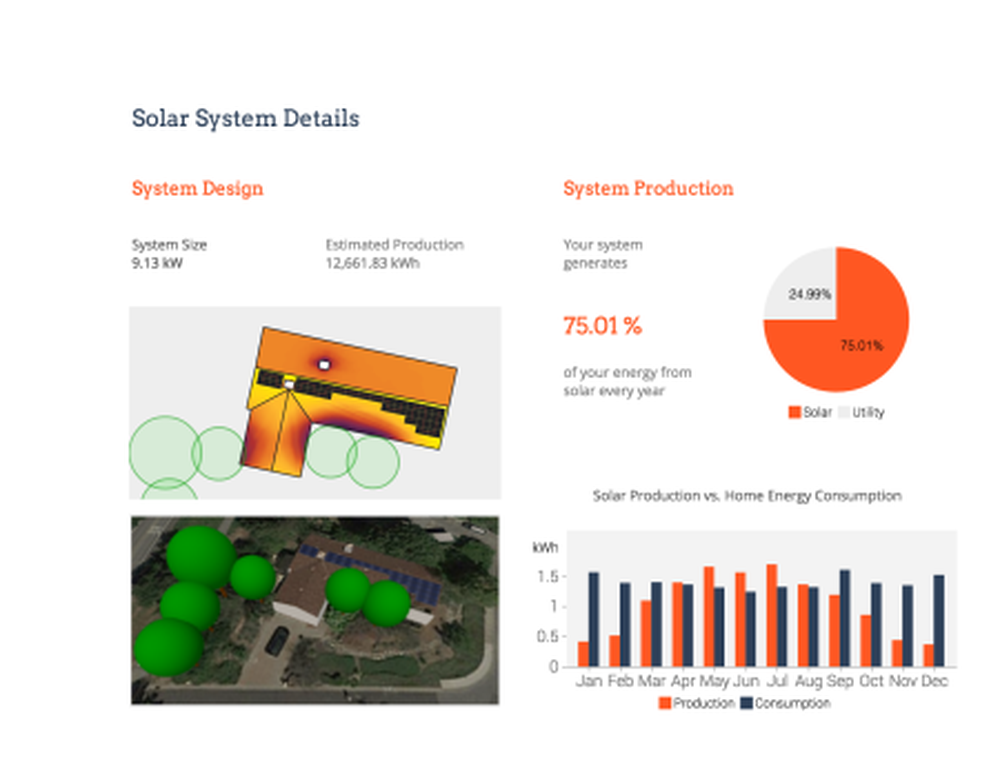
Task: Click the kWh axis unit label
Action: pyautogui.click(x=545, y=547)
